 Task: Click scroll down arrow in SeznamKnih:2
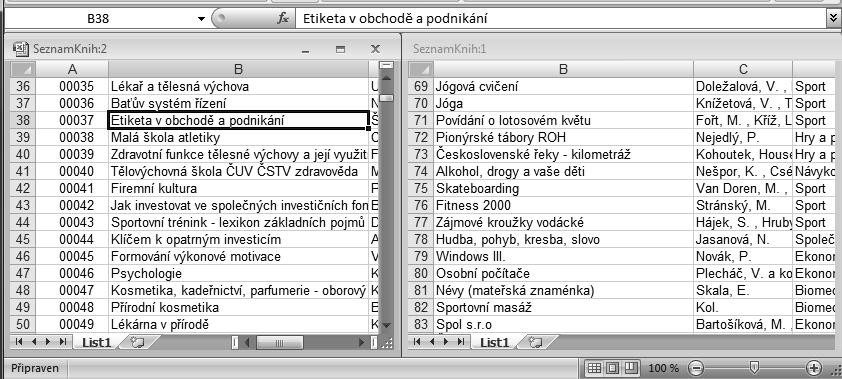pos(386,325)
